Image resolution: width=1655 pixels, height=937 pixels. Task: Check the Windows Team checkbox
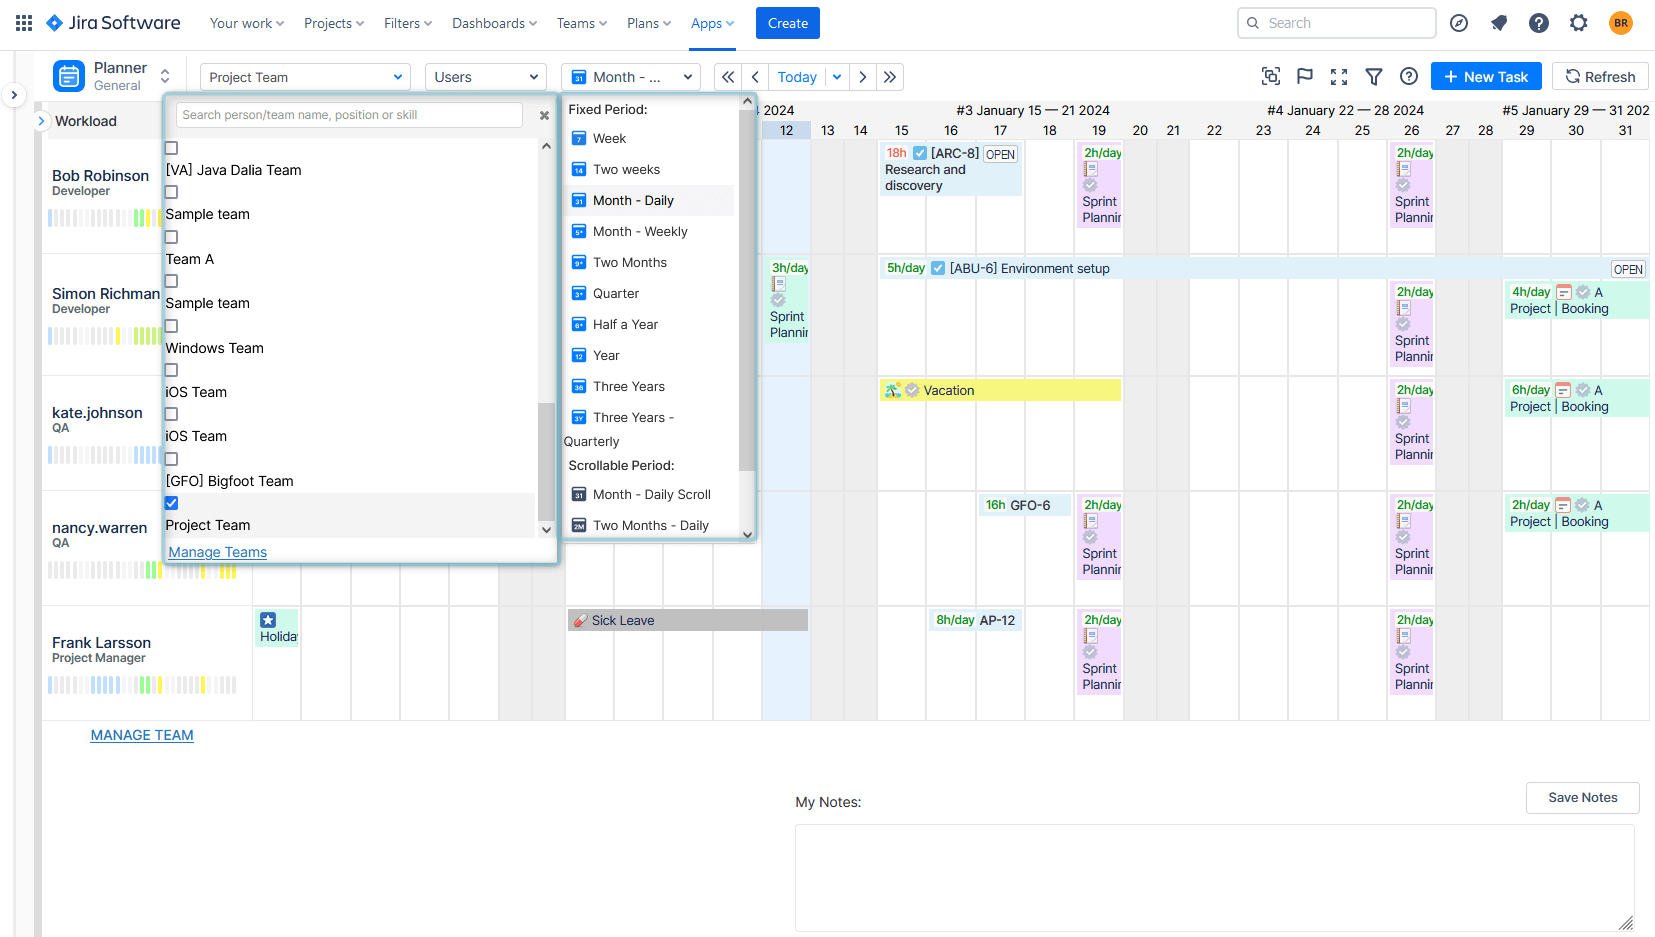pyautogui.click(x=171, y=325)
